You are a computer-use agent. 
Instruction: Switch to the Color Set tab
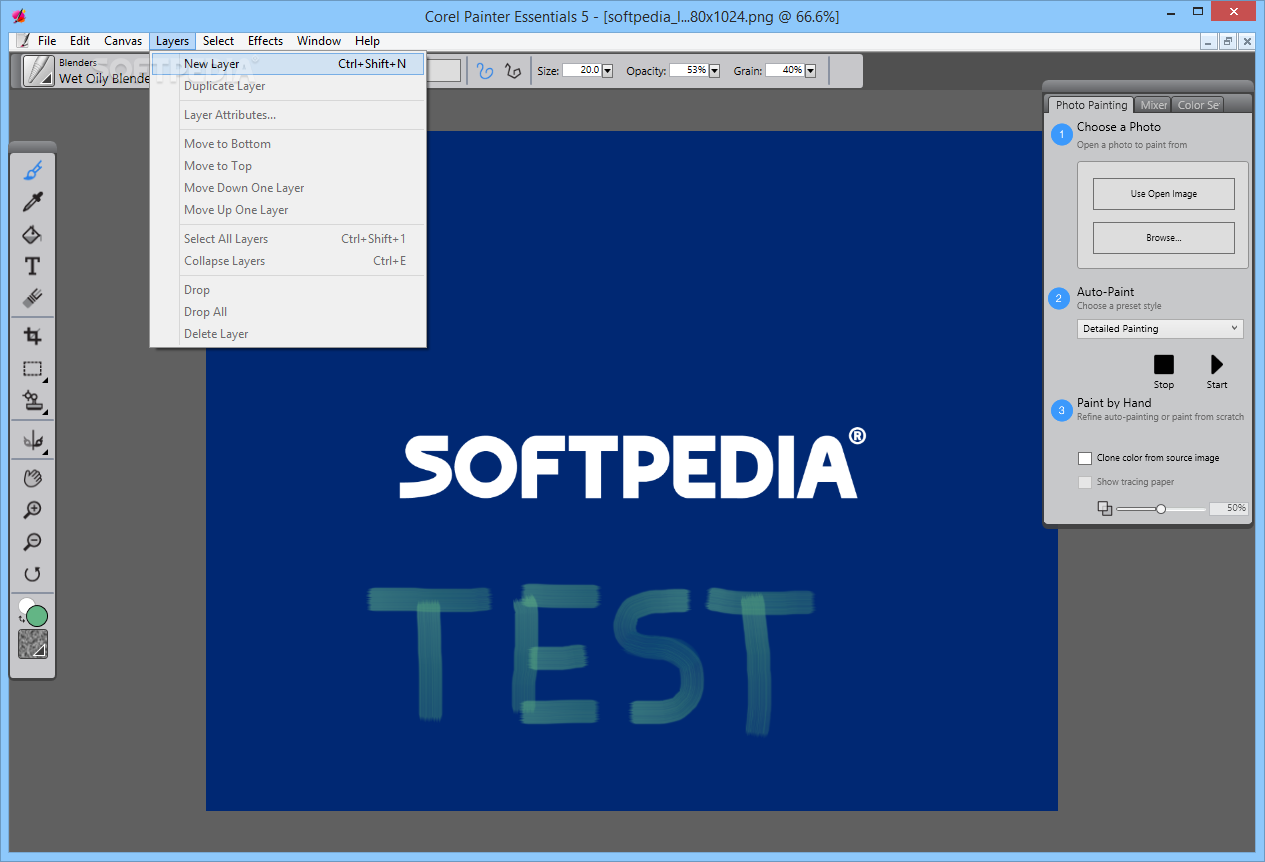point(1197,105)
